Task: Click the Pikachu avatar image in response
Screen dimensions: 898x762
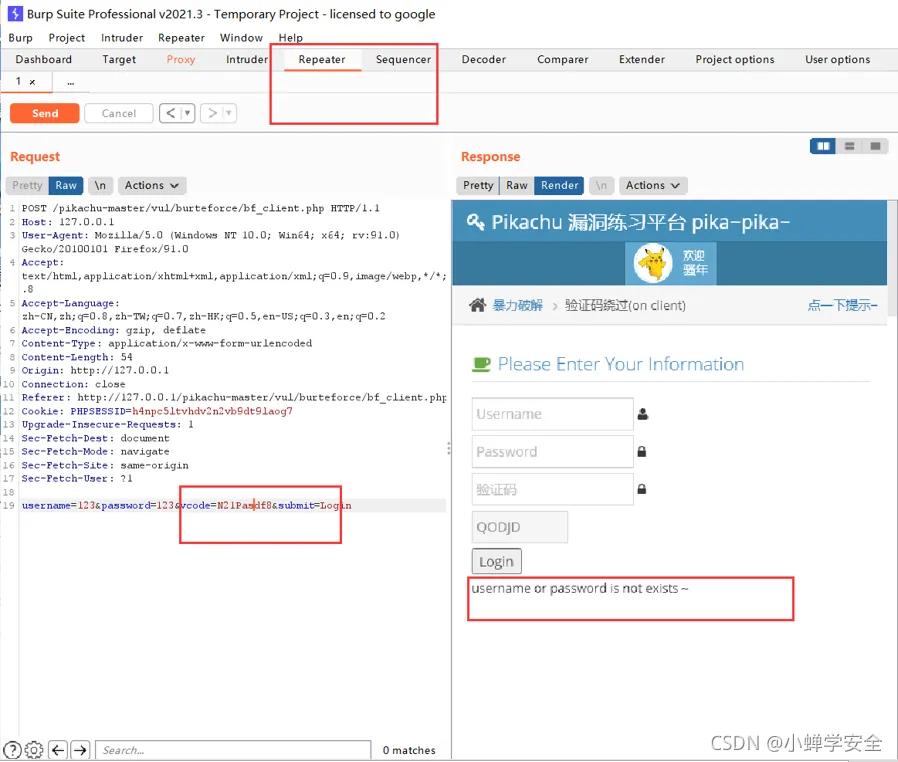Action: click(653, 263)
